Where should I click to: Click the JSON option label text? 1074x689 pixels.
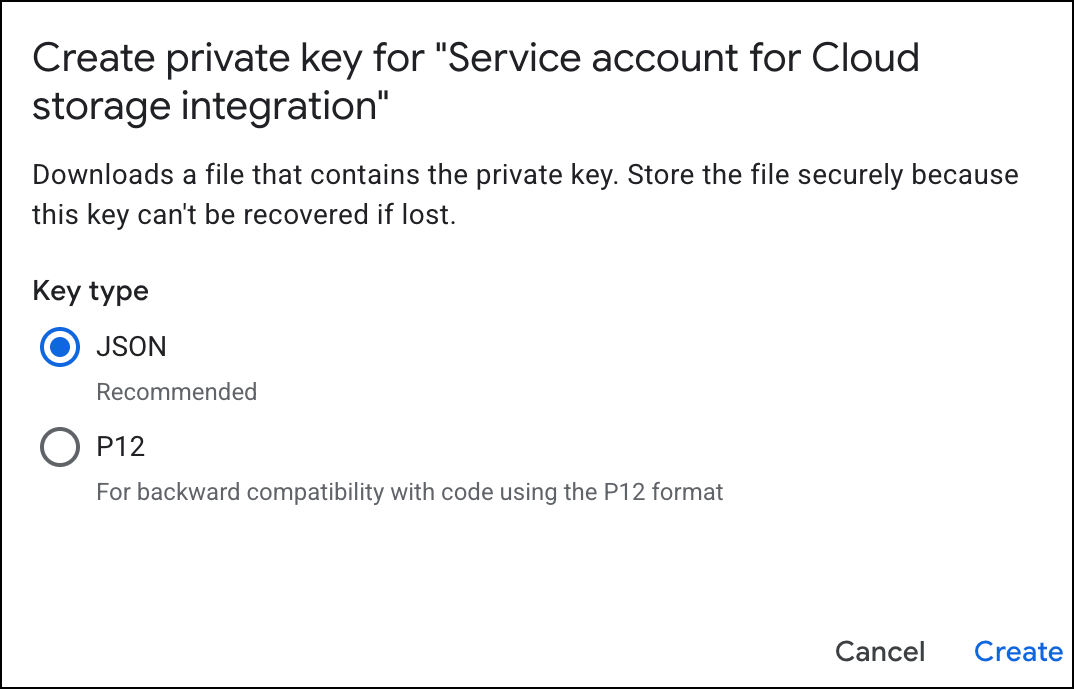[131, 347]
